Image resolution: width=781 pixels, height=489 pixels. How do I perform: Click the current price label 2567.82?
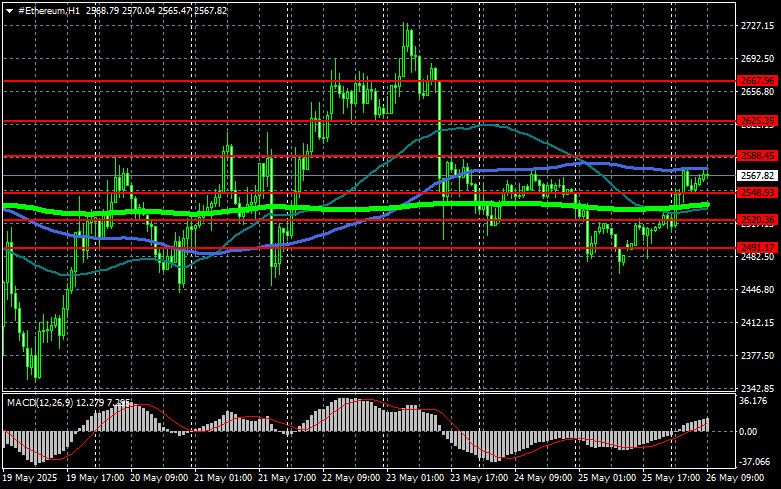(x=758, y=175)
